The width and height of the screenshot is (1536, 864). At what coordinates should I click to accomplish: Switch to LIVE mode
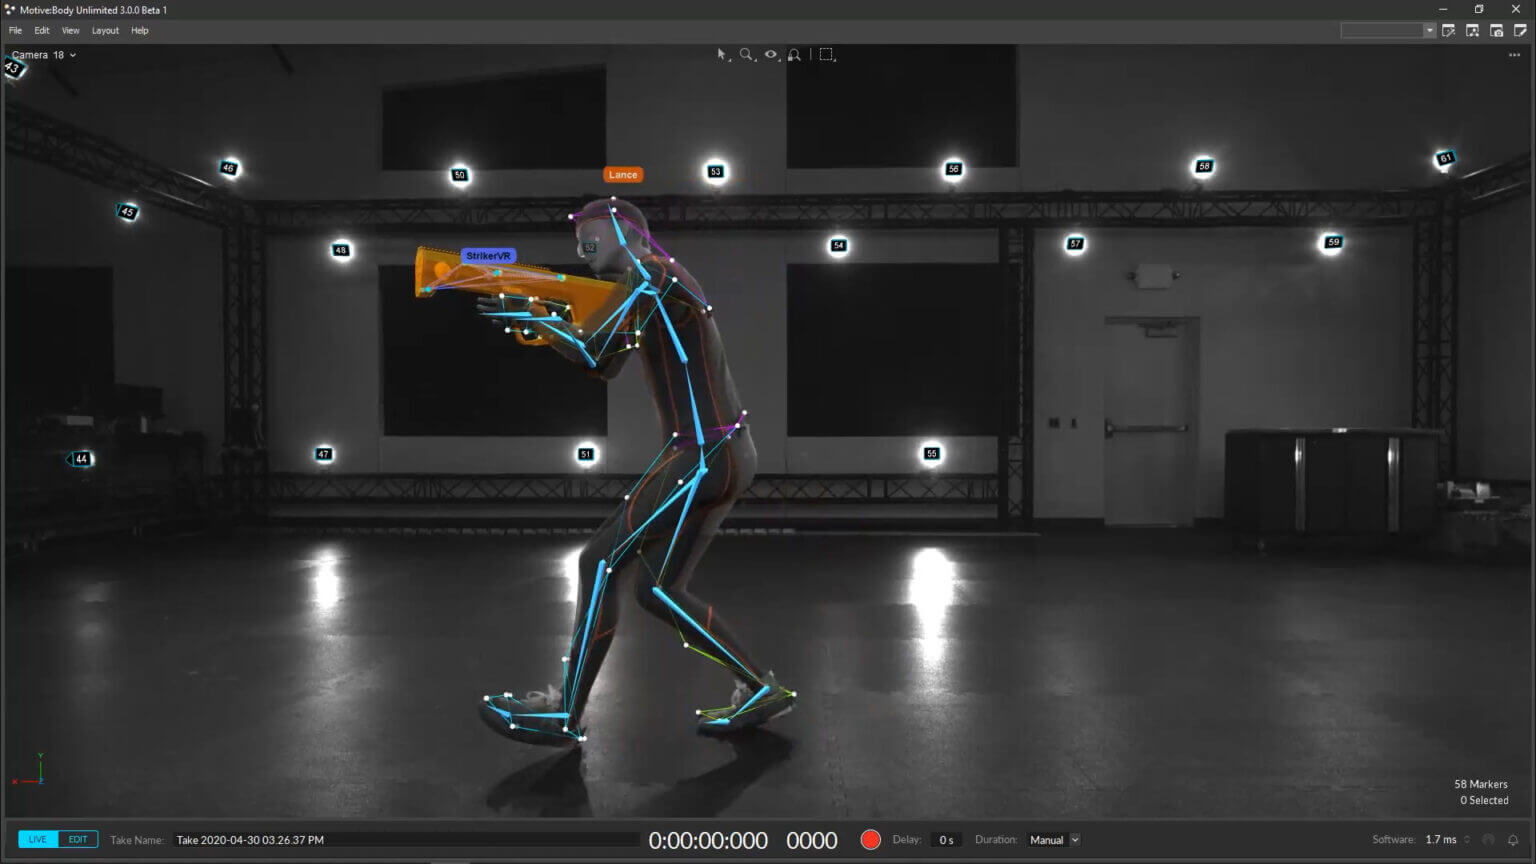tap(38, 840)
